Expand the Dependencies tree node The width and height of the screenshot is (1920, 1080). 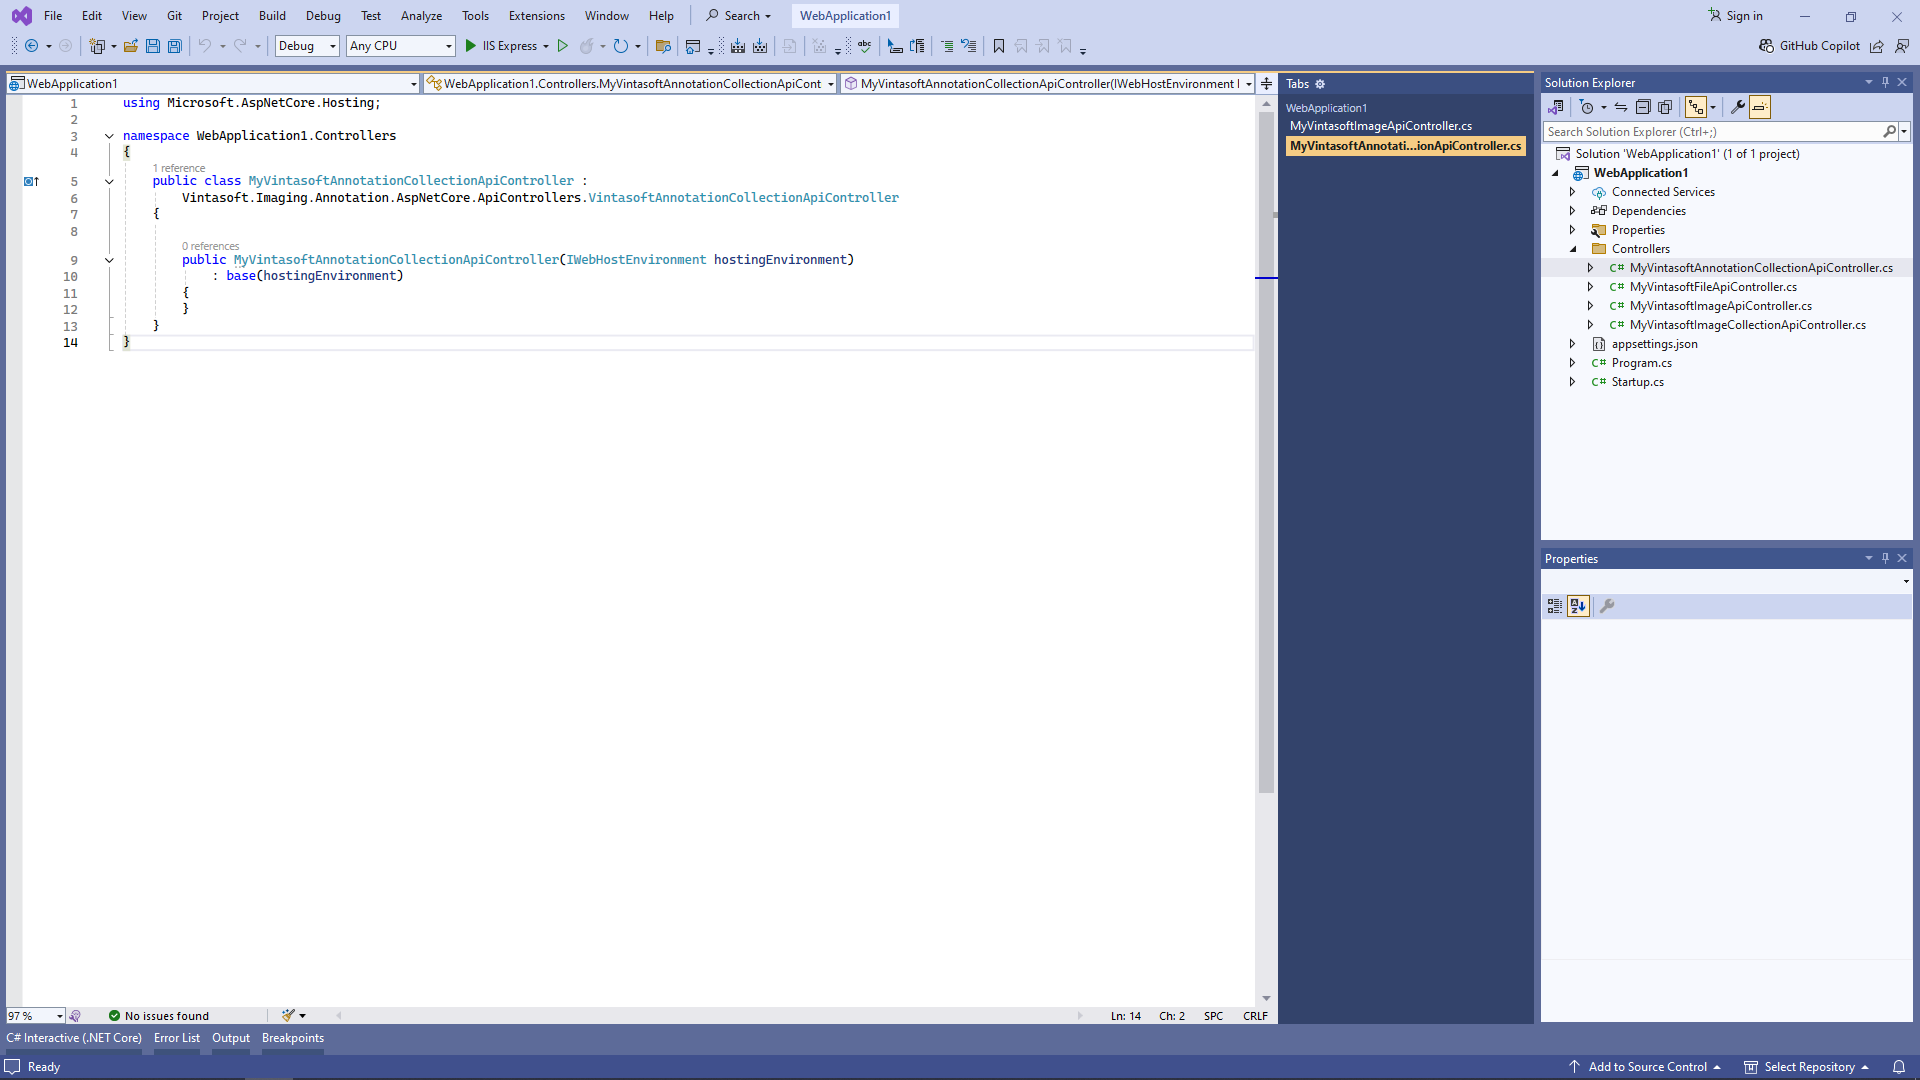[x=1572, y=211]
